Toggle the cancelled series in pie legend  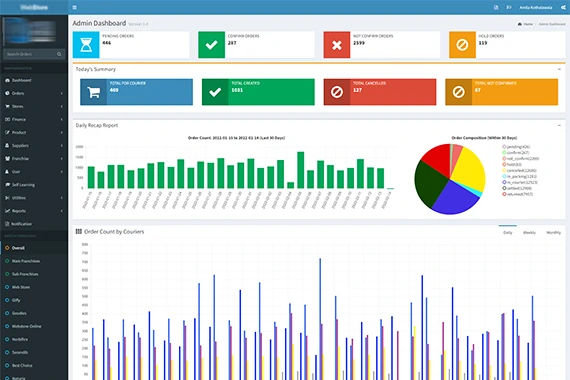click(519, 171)
